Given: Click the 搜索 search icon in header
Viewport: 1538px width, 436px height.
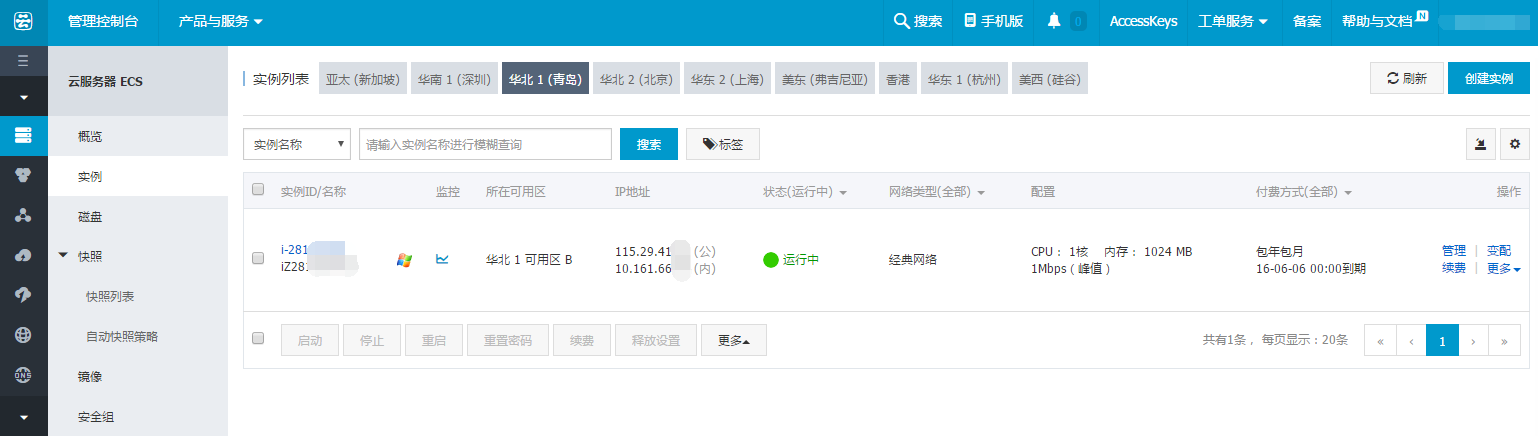Looking at the screenshot, I should [917, 20].
